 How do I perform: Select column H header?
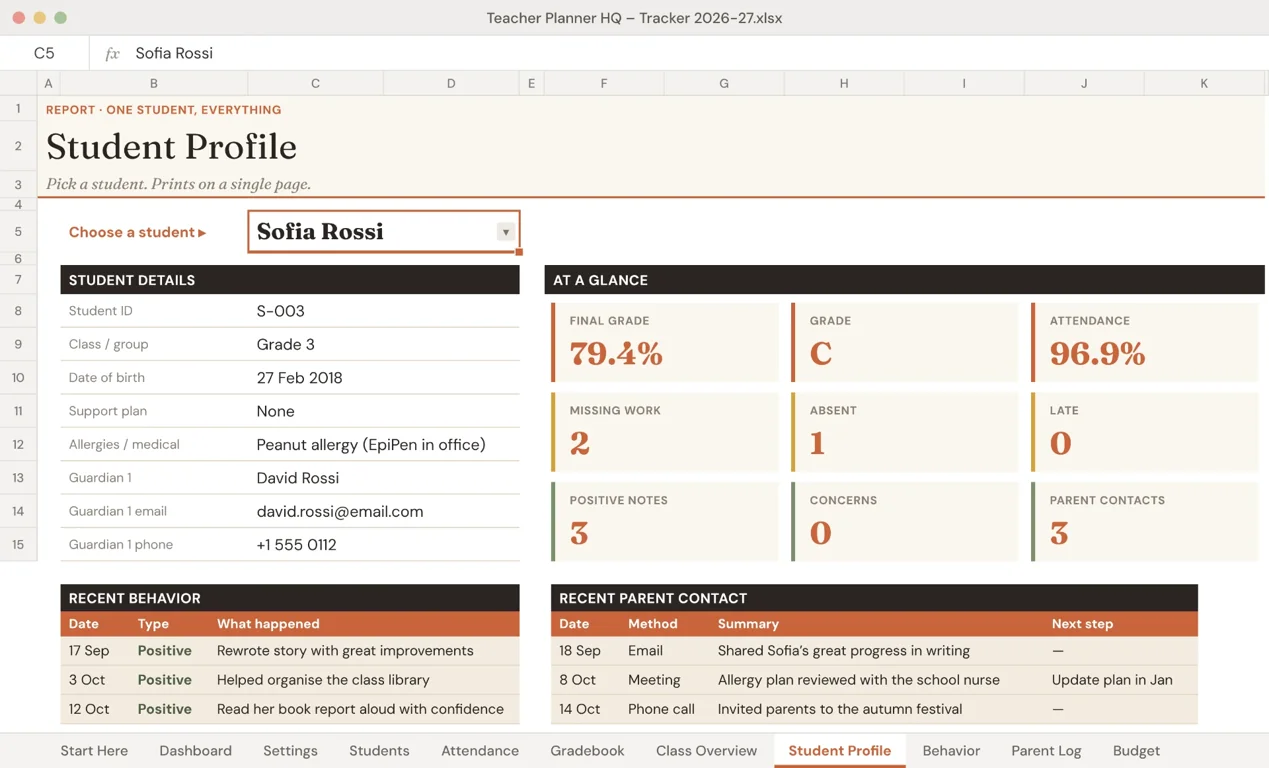point(844,83)
